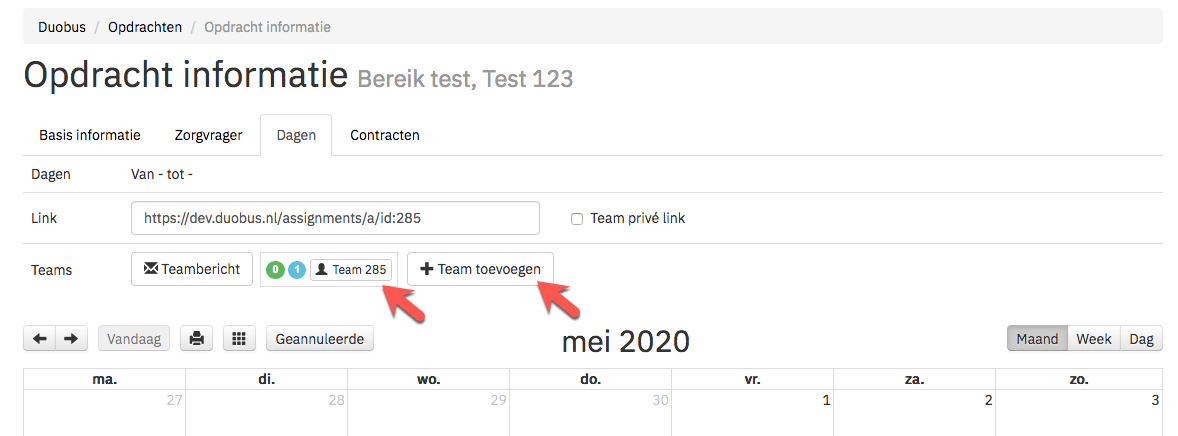Open the Basis informatie tab

90,135
